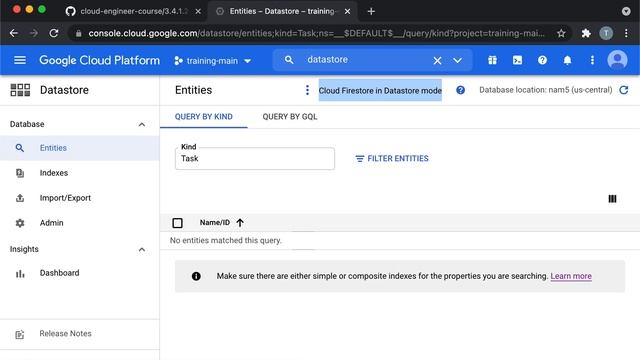This screenshot has width=640, height=360.
Task: Switch to Query by Kind tab
Action: (x=204, y=117)
